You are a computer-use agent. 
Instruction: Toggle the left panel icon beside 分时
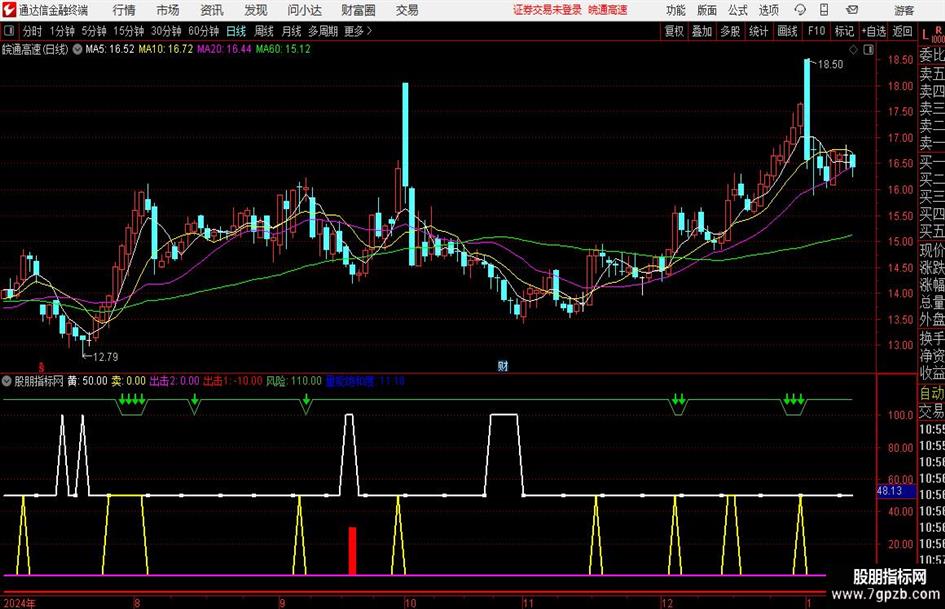[x=9, y=31]
